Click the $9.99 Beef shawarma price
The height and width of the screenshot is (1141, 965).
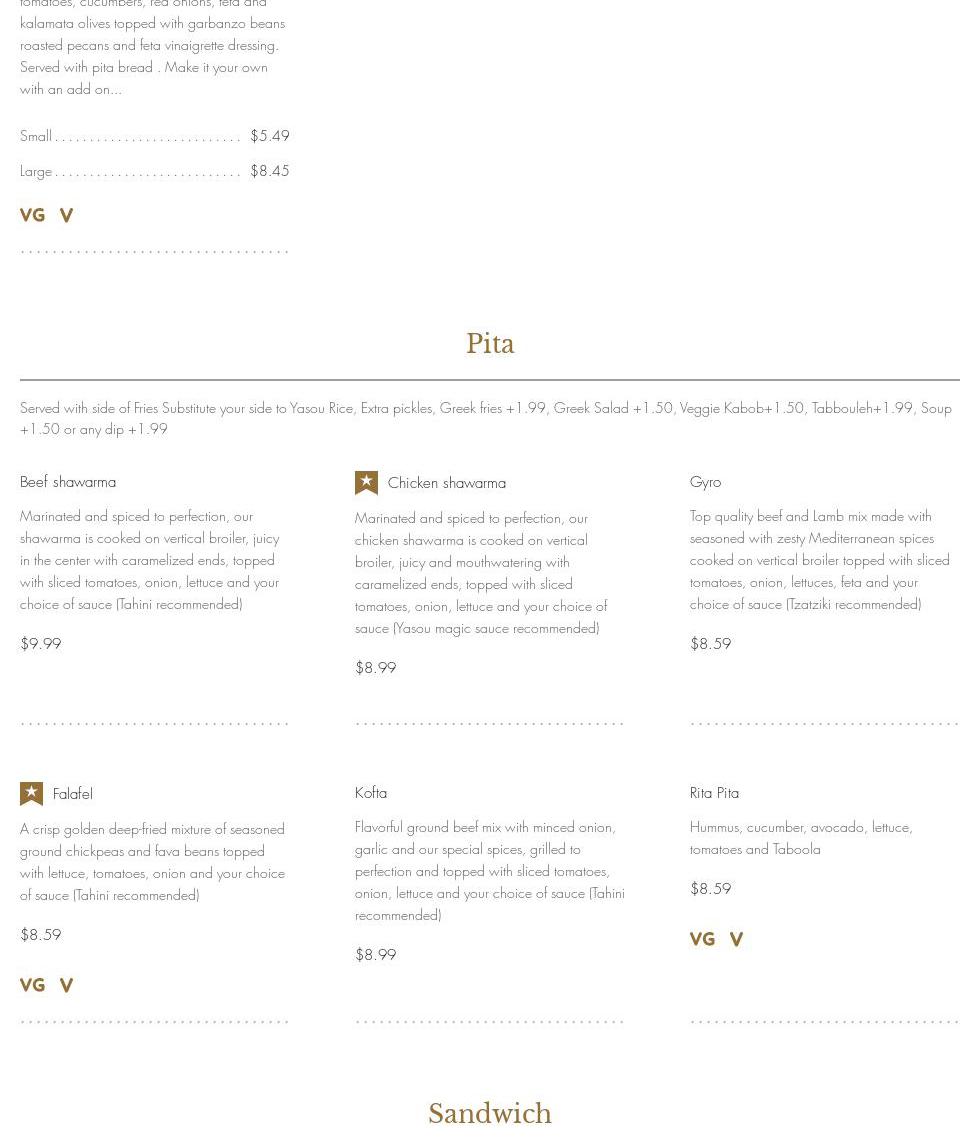coord(41,644)
